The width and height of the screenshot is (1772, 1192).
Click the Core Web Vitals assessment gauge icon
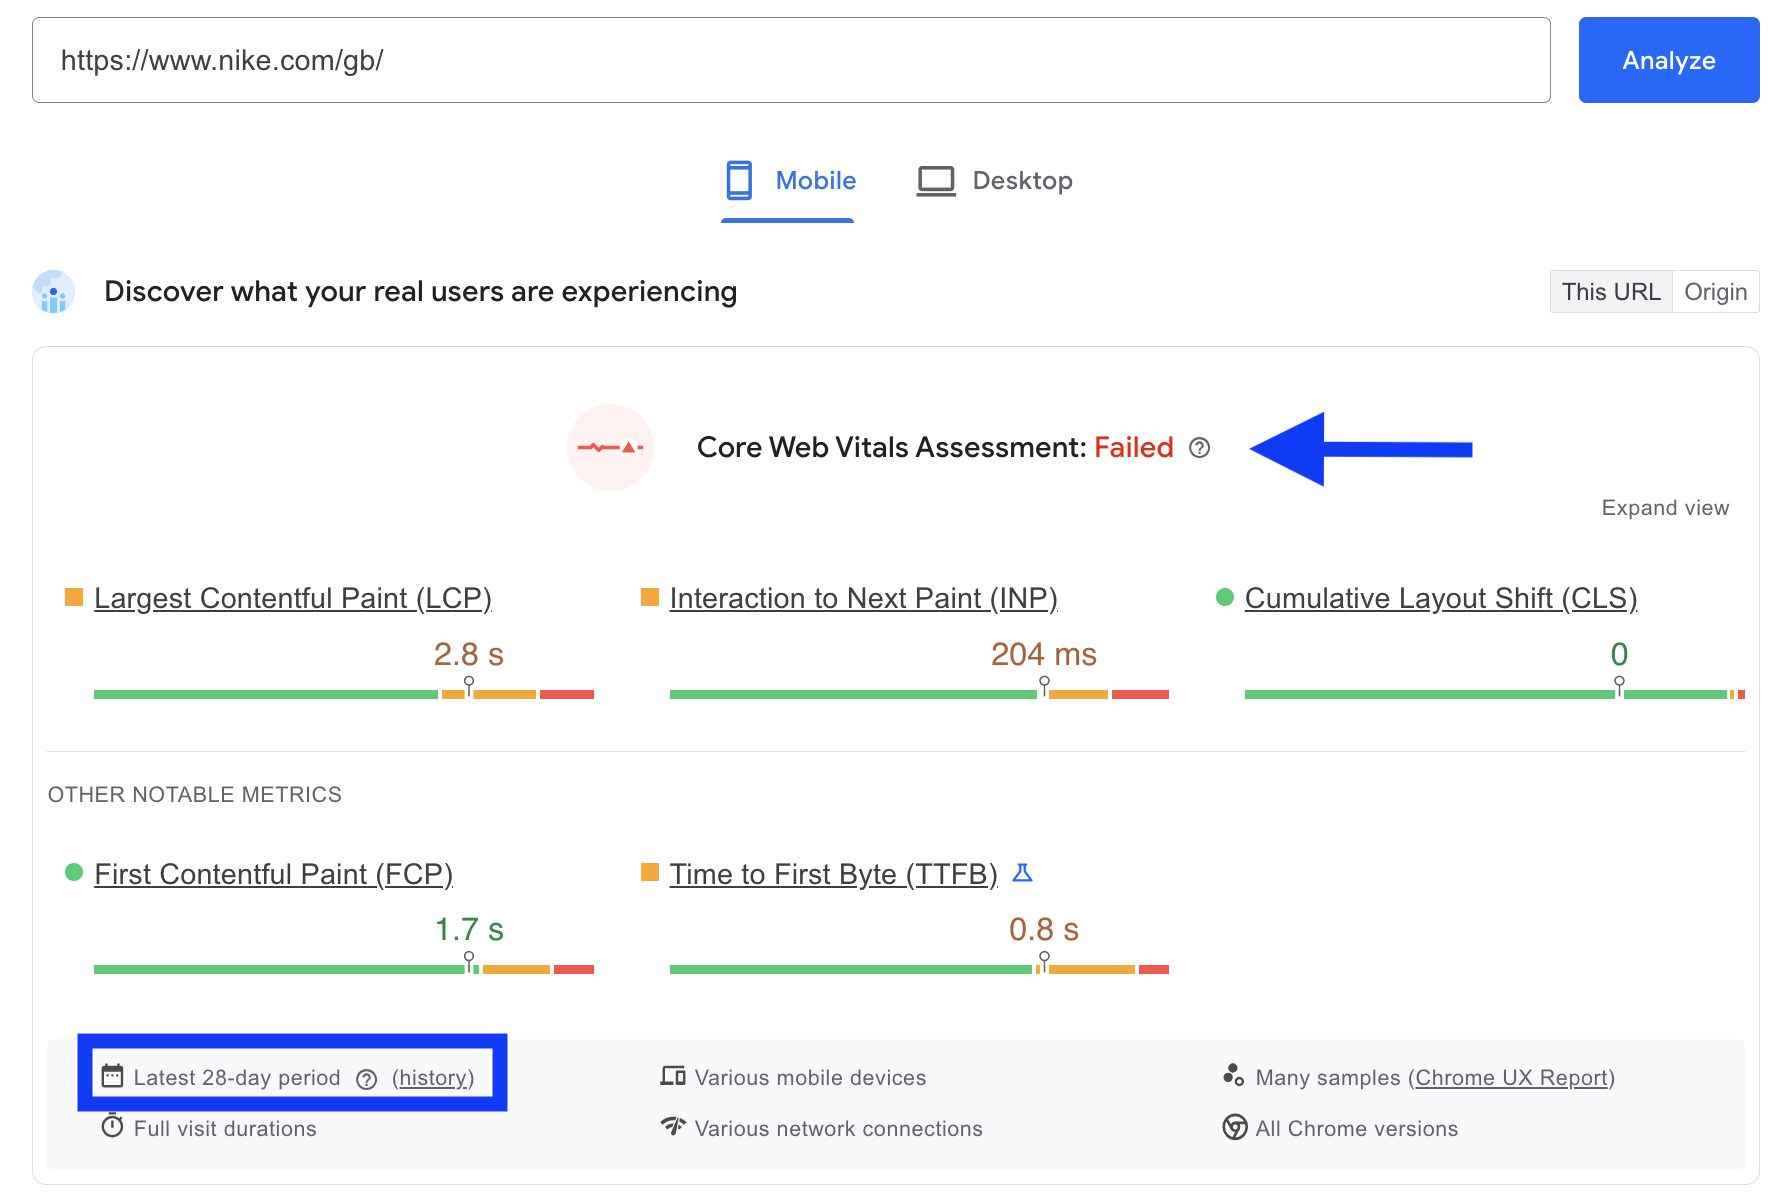[610, 447]
